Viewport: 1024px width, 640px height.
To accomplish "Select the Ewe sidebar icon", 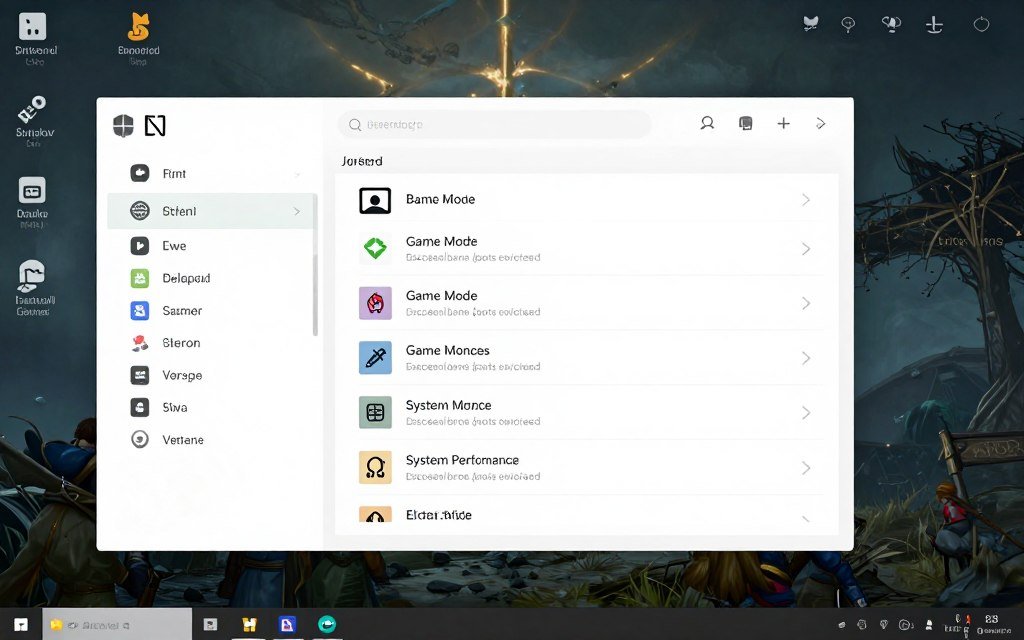I will point(141,246).
